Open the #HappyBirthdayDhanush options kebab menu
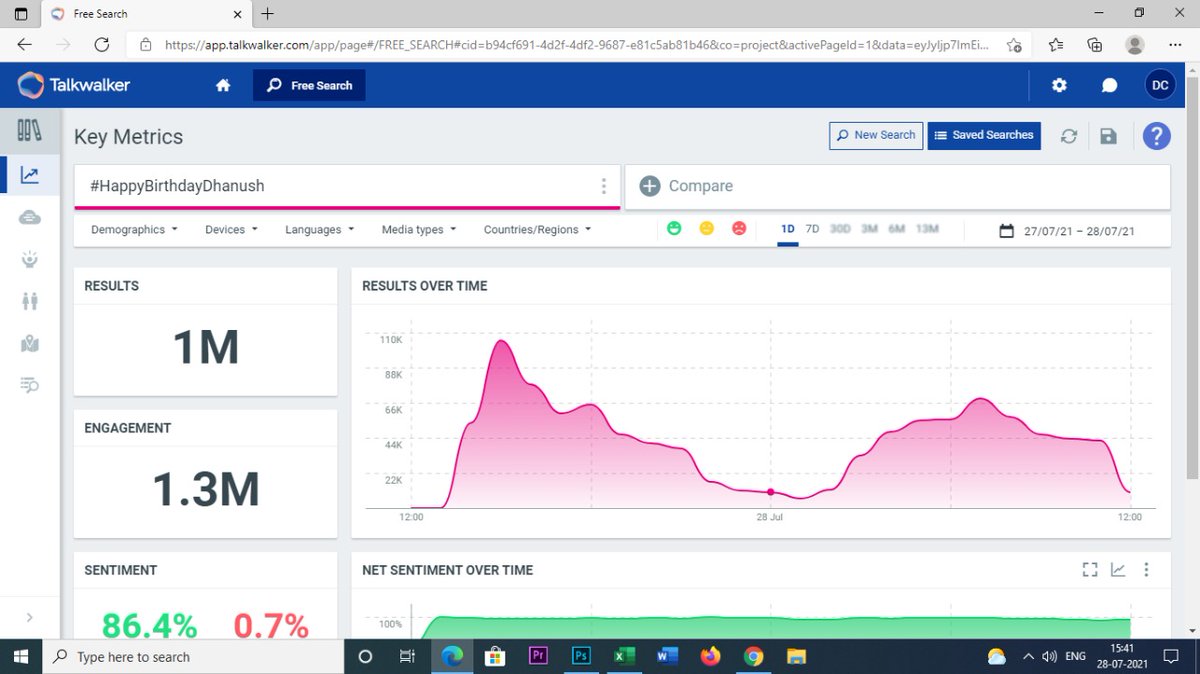This screenshot has height=674, width=1200. [603, 186]
